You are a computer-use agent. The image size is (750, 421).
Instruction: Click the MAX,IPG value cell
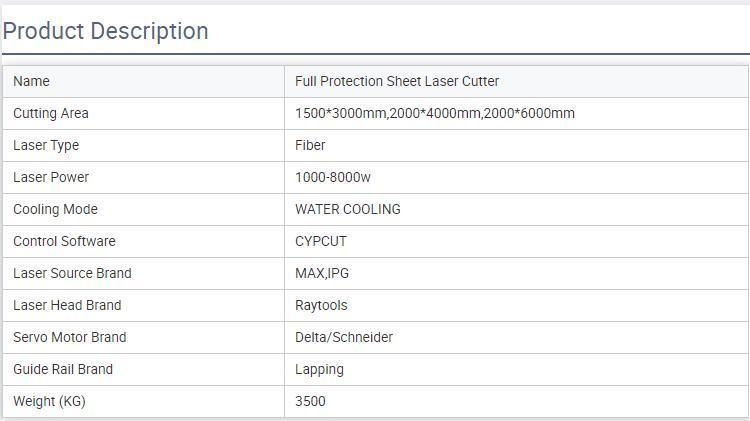tap(322, 273)
